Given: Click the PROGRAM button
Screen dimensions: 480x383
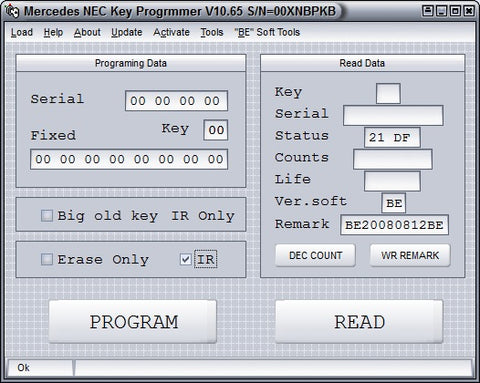Looking at the screenshot, I should 133,322.
